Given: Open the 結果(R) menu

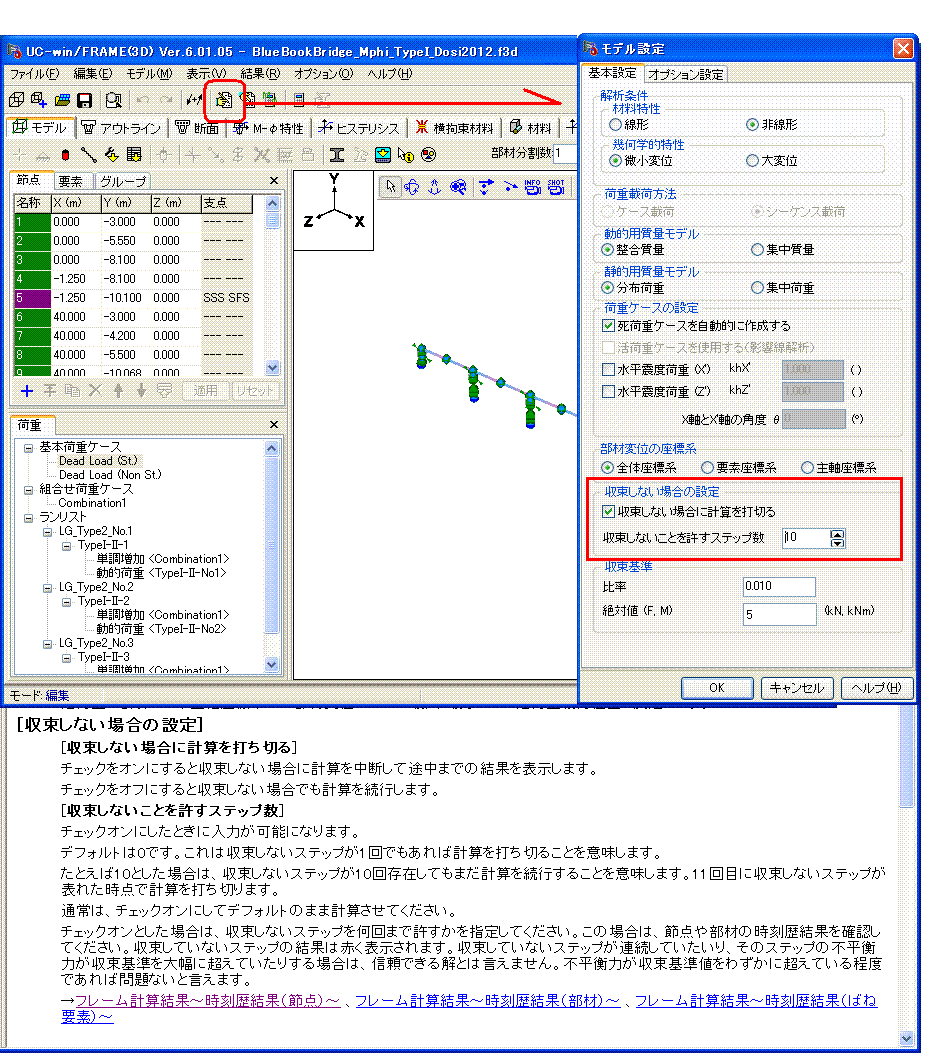Looking at the screenshot, I should [x=260, y=73].
